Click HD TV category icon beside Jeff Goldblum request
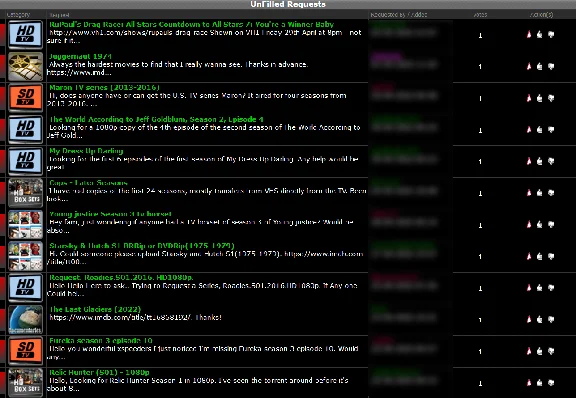 25,129
